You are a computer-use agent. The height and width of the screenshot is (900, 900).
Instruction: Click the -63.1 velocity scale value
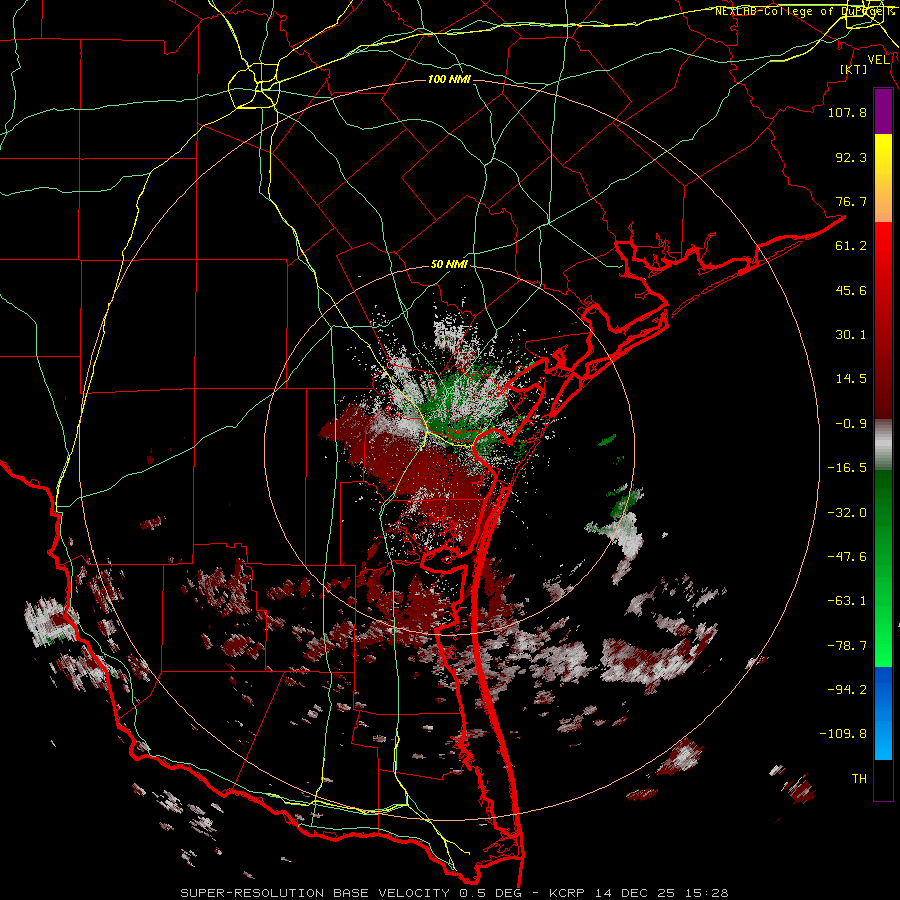coord(847,601)
